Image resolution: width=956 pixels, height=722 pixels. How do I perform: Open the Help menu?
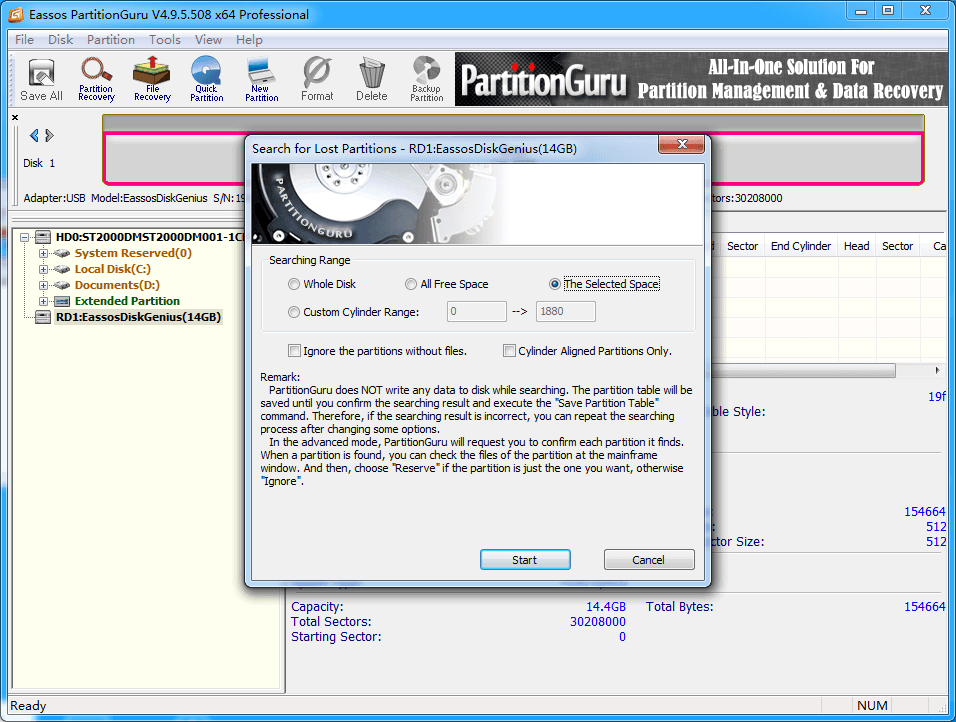click(249, 40)
